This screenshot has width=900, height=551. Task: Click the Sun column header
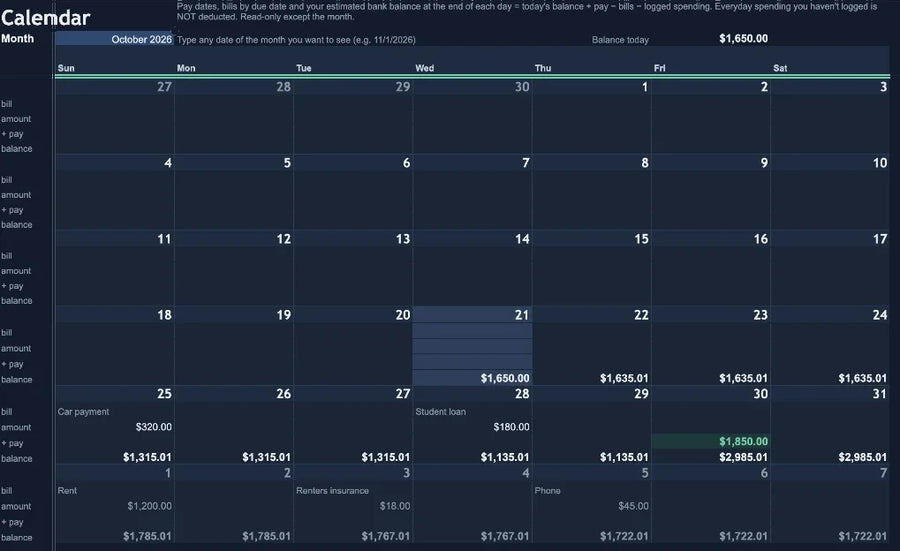pyautogui.click(x=66, y=68)
